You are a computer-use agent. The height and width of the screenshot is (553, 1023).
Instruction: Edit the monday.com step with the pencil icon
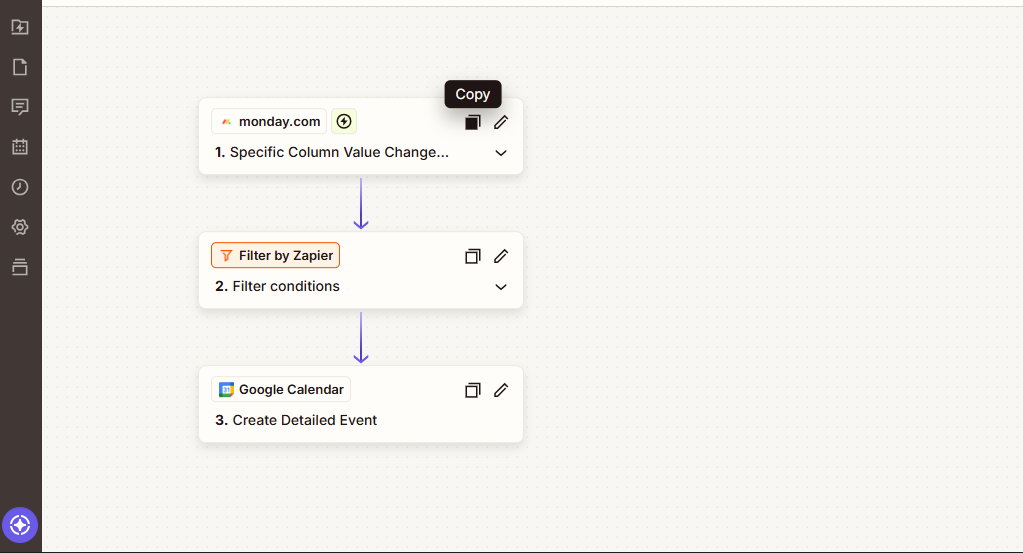501,122
